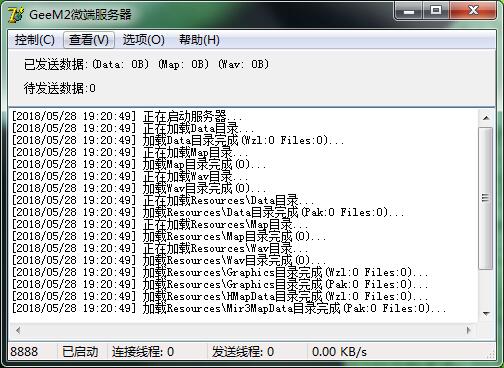Select log line 正在加载Map目录...
The width and height of the screenshot is (504, 368).
130,152
